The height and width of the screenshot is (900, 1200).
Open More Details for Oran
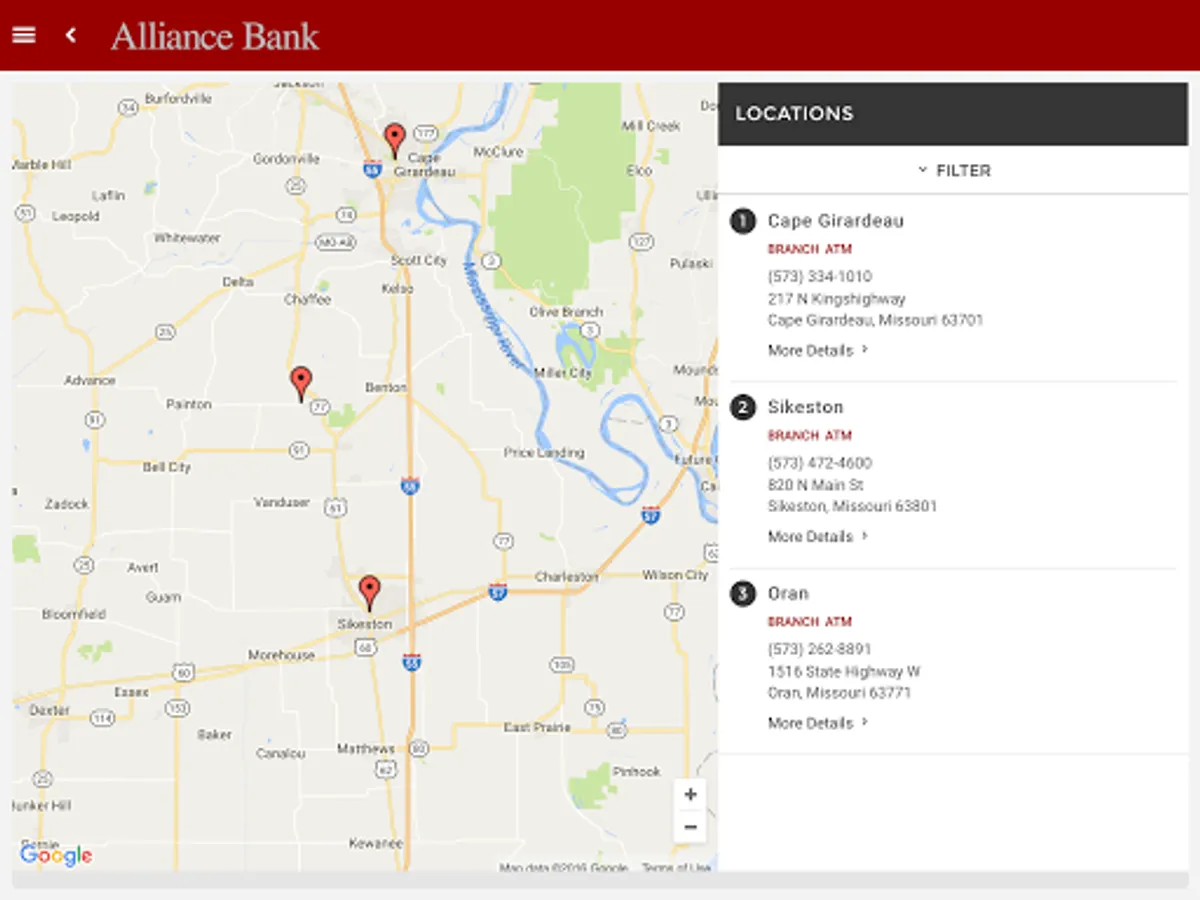click(810, 722)
